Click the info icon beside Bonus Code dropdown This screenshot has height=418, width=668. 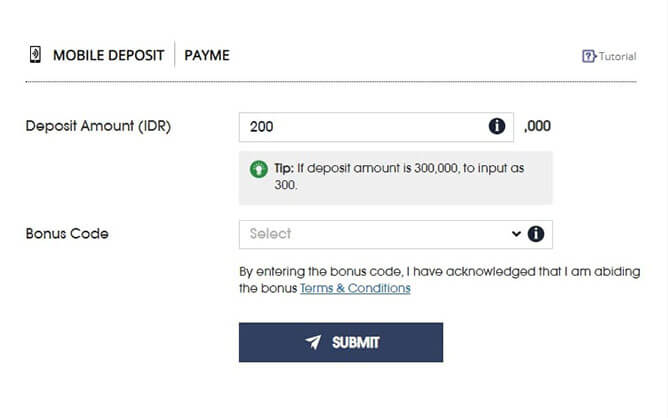(x=536, y=234)
